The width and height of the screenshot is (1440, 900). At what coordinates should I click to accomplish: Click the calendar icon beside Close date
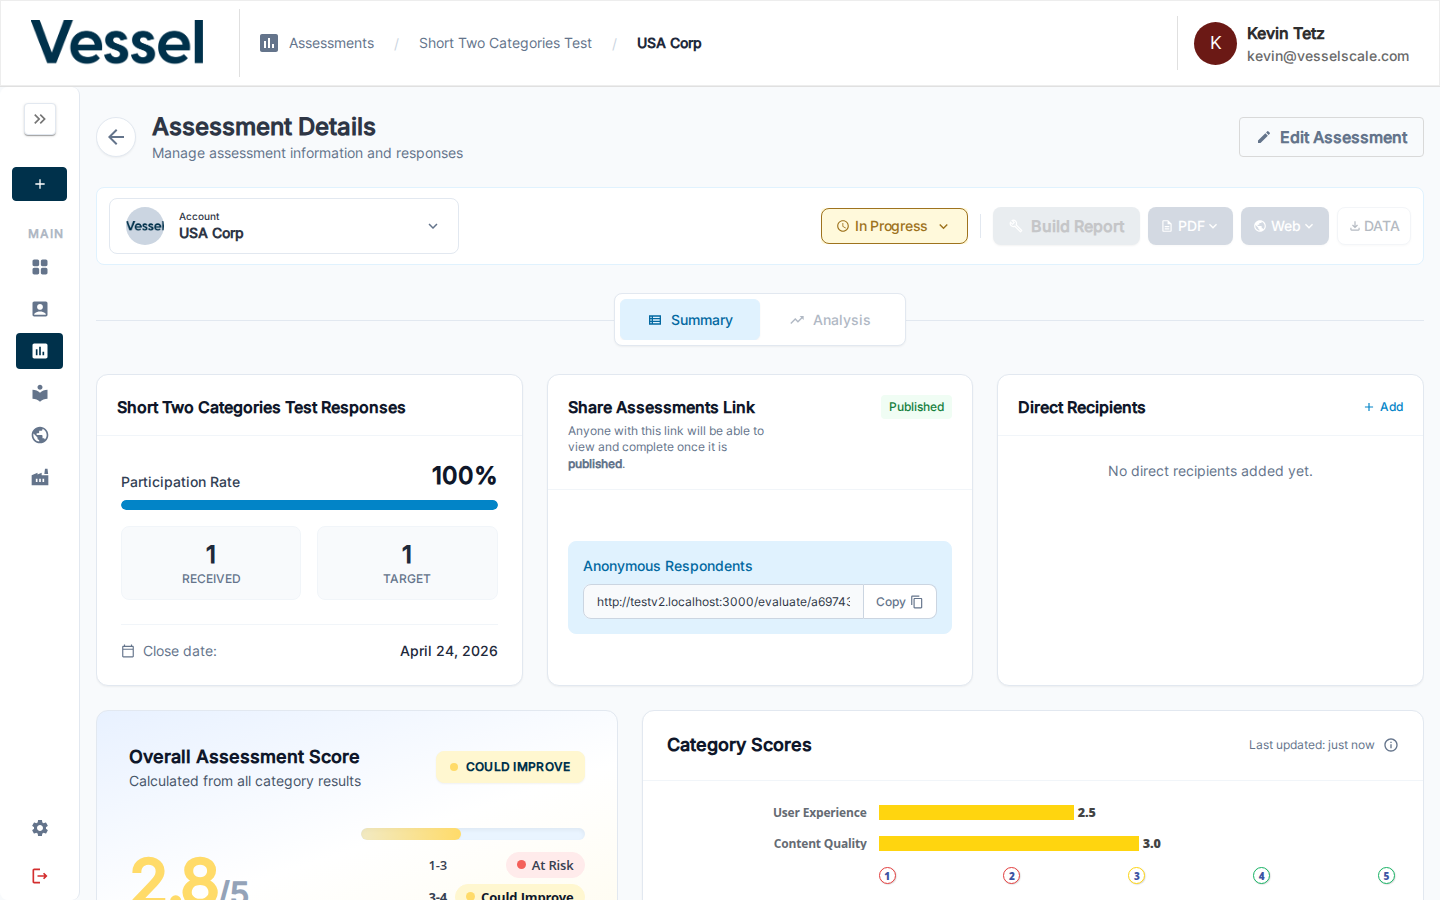coord(128,651)
